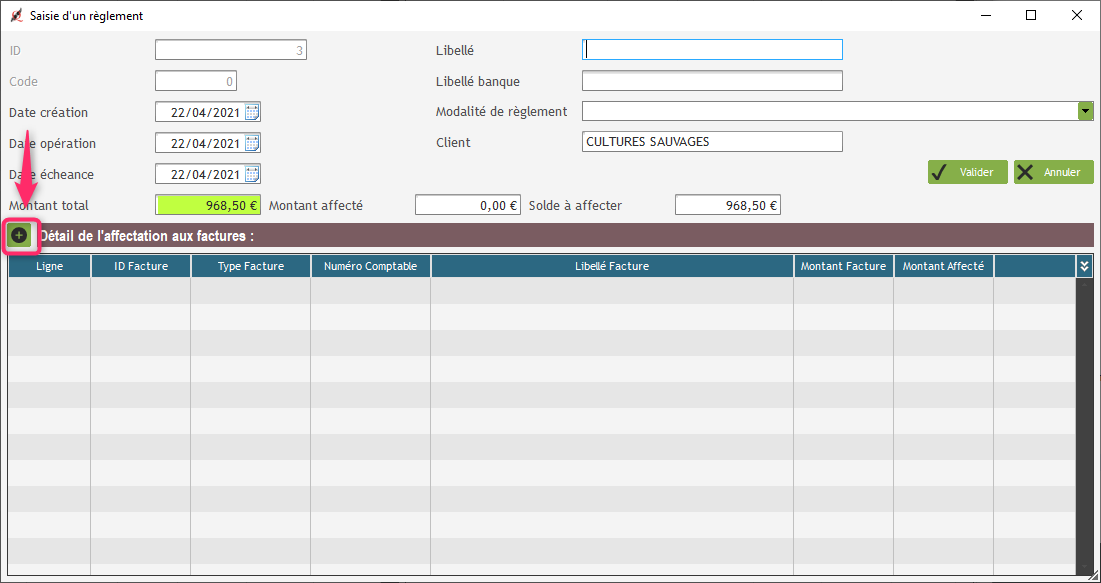The height and width of the screenshot is (583, 1101).
Task: Validate the payment with Valider button
Action: coord(968,172)
